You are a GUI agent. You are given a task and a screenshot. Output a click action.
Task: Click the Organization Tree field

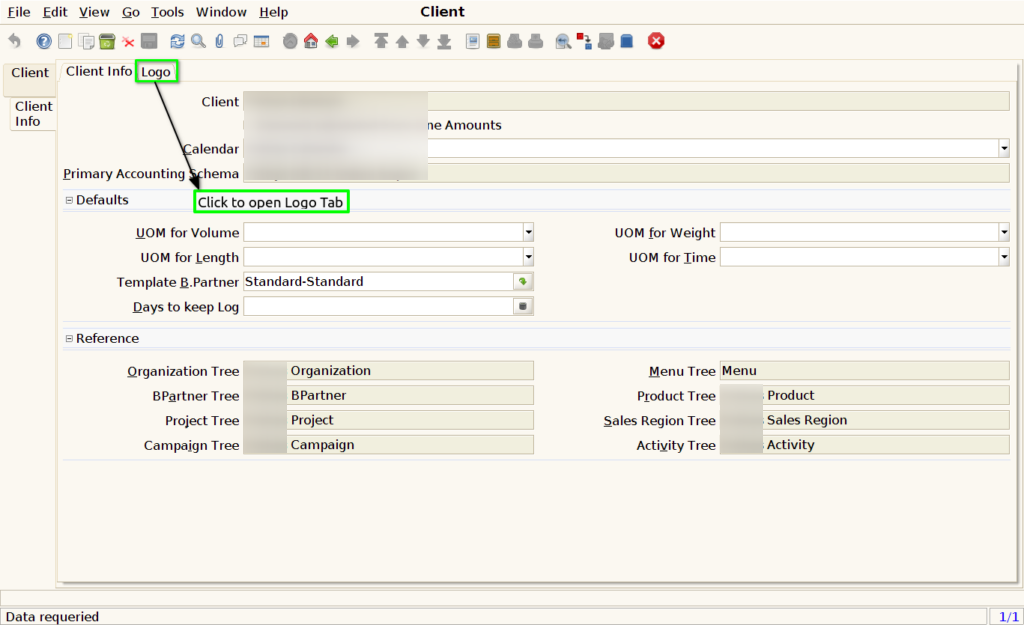click(x=388, y=370)
